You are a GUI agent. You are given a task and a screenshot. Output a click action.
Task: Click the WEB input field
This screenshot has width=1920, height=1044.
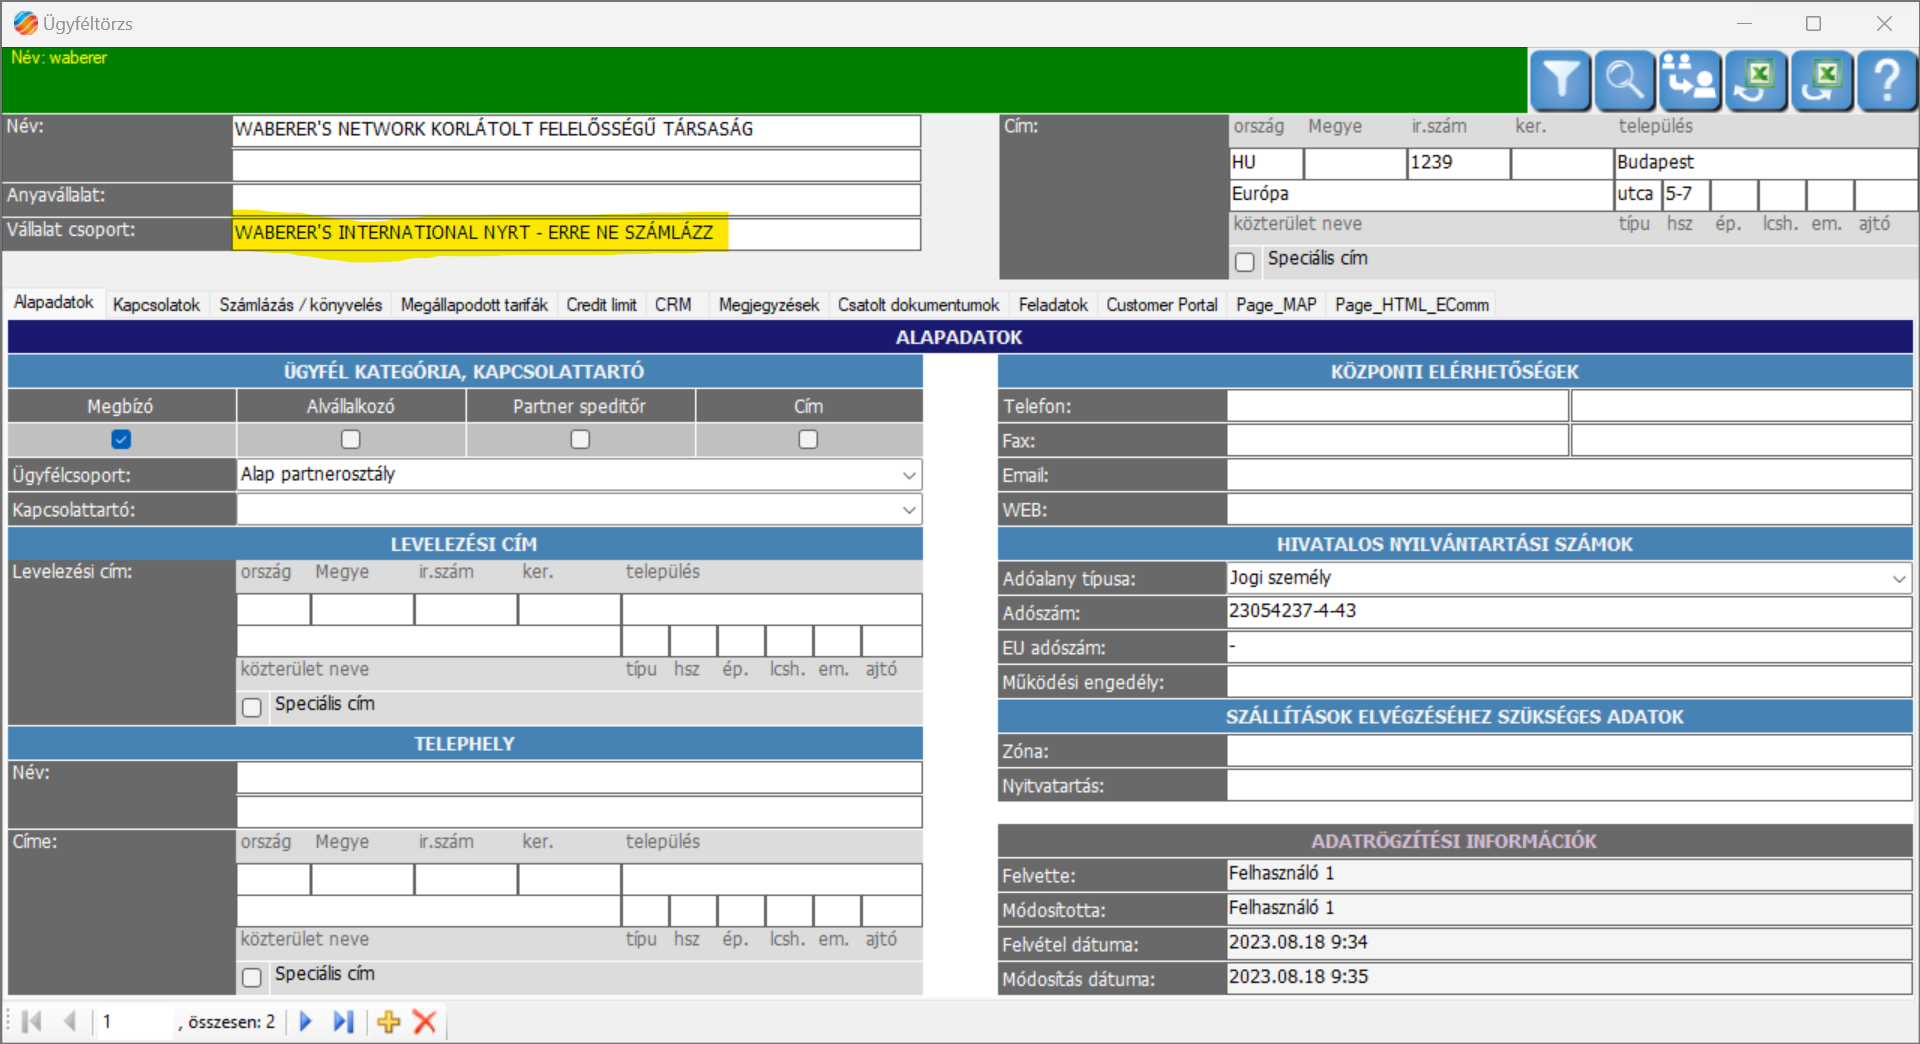pyautogui.click(x=1569, y=509)
